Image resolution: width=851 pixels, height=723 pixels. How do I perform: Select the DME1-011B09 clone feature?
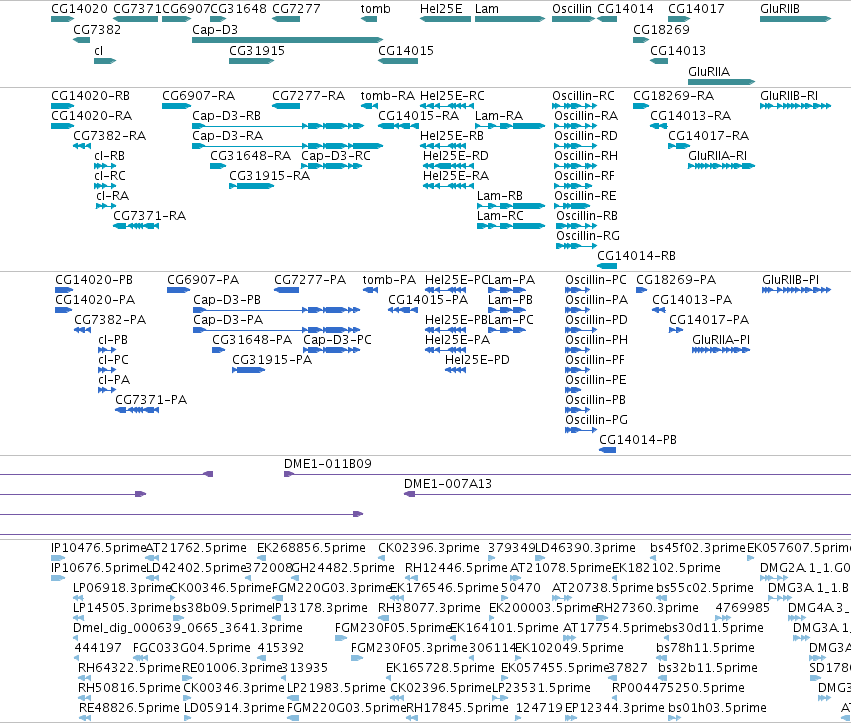coord(567,474)
